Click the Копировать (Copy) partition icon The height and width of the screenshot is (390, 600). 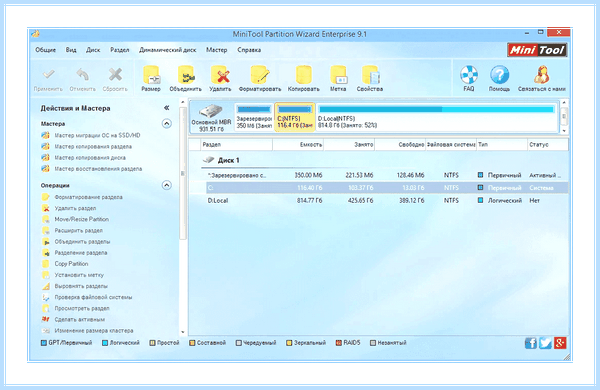pyautogui.click(x=304, y=75)
